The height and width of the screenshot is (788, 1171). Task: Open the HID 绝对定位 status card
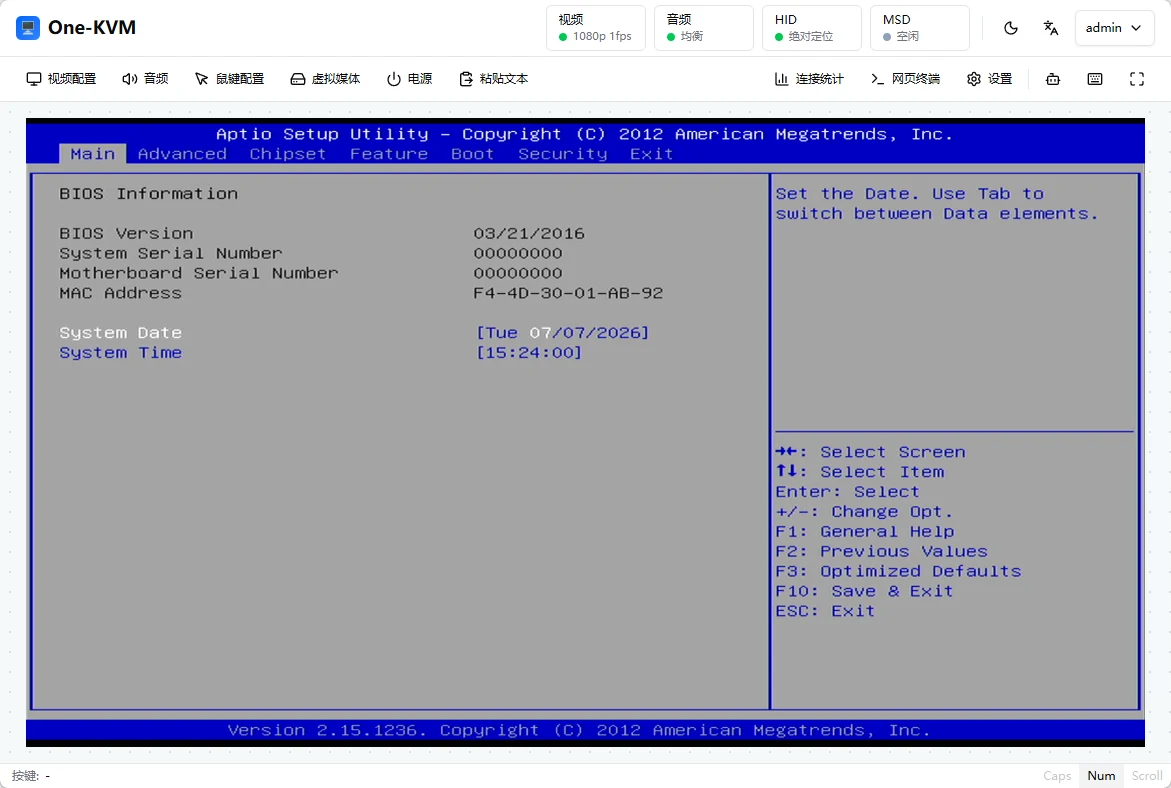click(812, 28)
